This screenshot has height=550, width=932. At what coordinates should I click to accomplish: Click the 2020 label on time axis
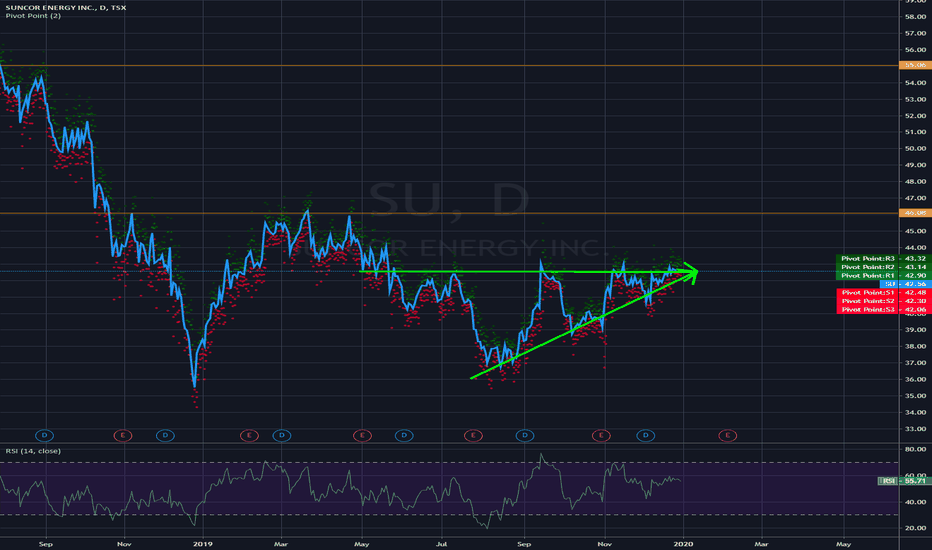[684, 544]
